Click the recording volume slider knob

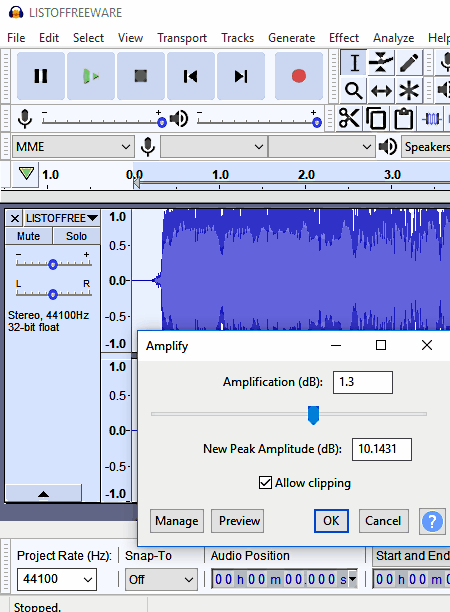(162, 123)
